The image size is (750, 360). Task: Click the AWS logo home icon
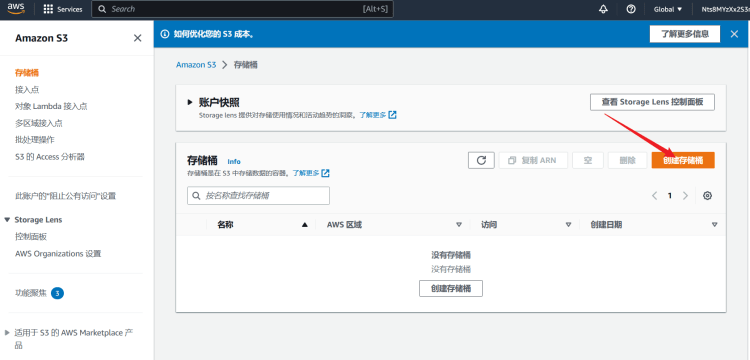(x=16, y=9)
